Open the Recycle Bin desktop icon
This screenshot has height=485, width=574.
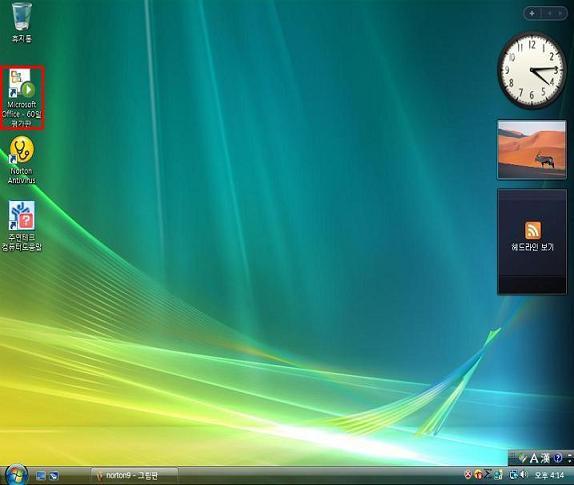pos(22,22)
